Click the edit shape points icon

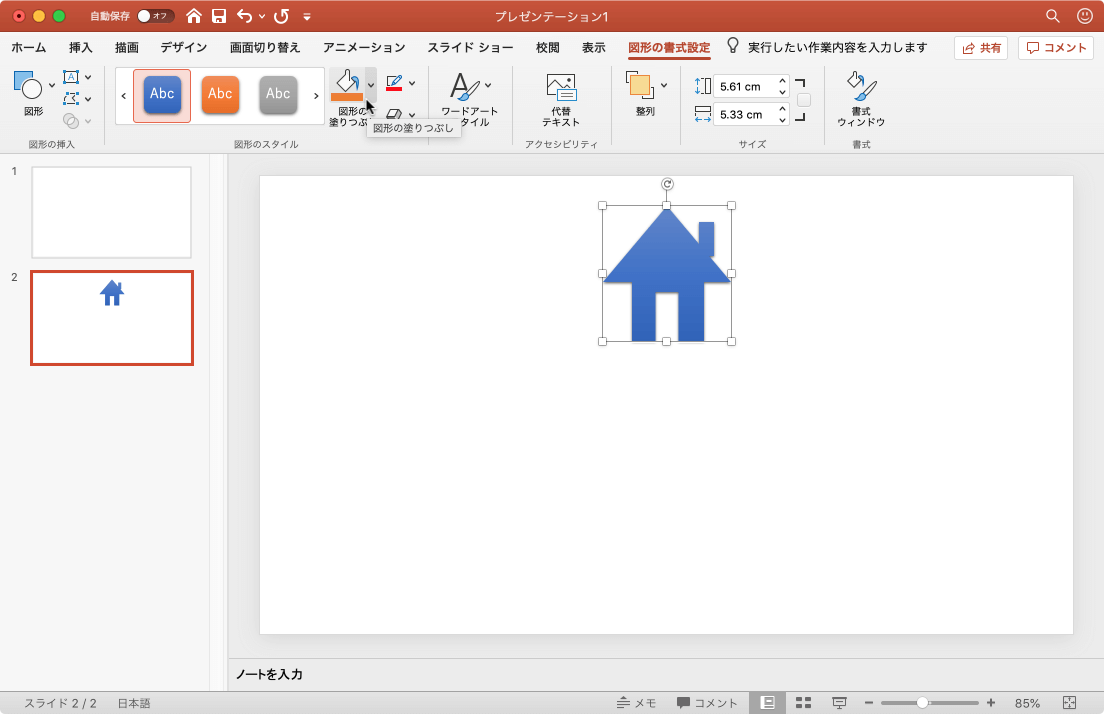click(70, 99)
